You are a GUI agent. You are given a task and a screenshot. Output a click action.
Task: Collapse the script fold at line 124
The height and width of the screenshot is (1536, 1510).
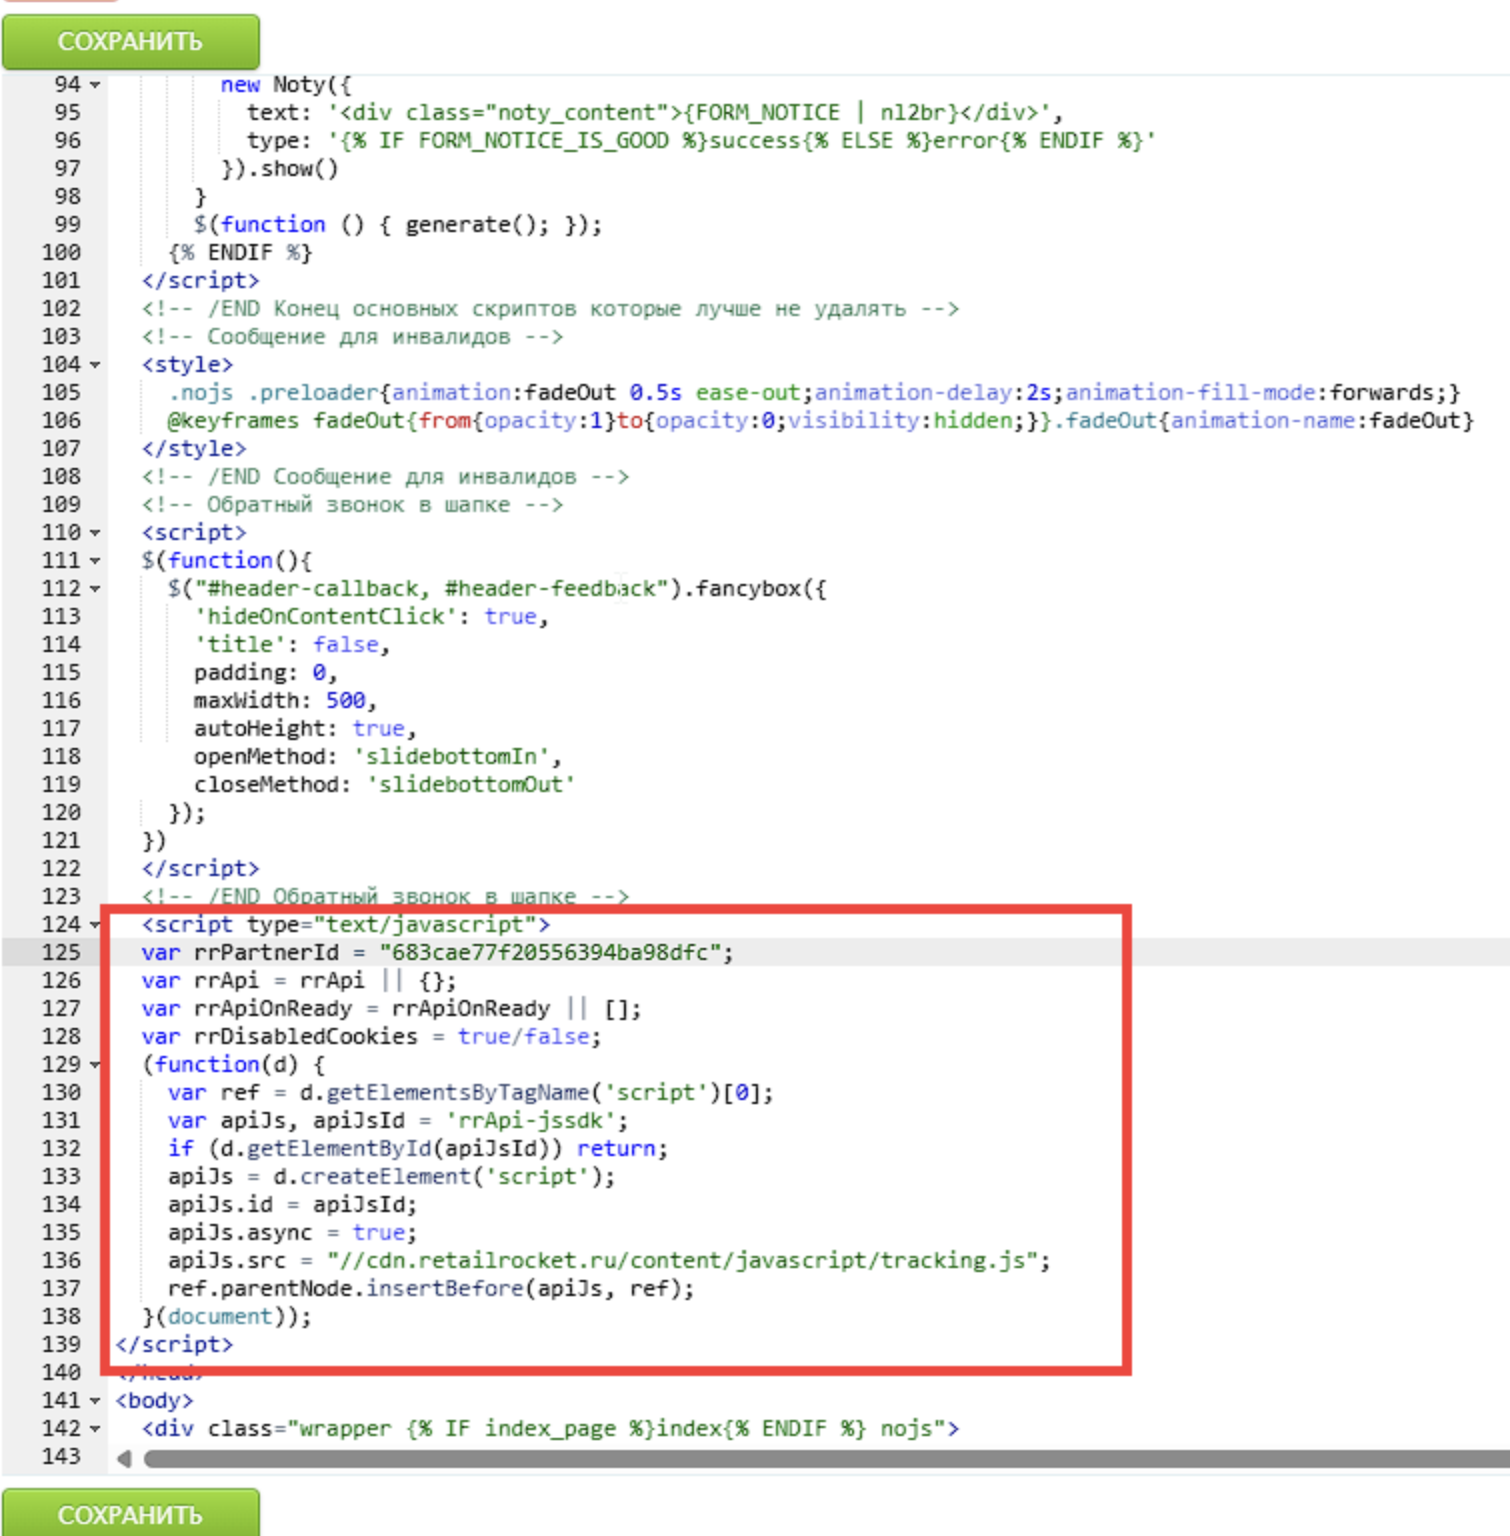tap(96, 925)
